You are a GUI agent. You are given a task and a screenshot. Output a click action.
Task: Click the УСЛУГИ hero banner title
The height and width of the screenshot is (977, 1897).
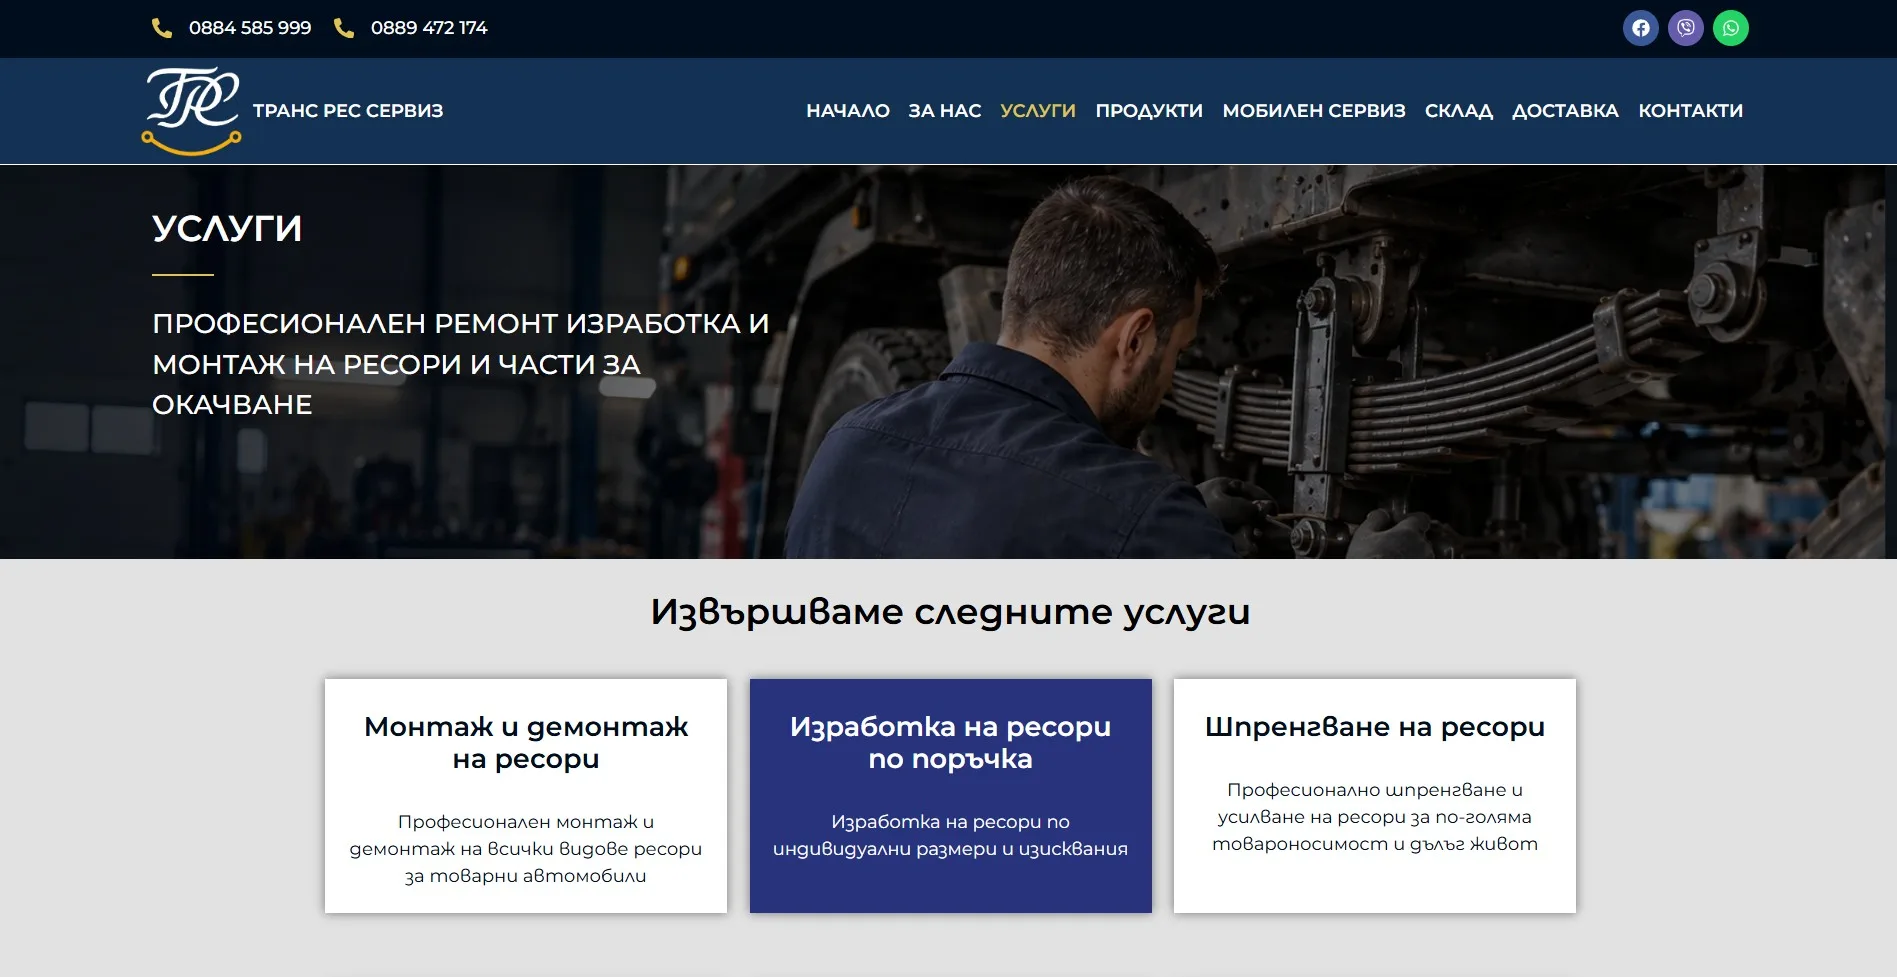point(227,229)
